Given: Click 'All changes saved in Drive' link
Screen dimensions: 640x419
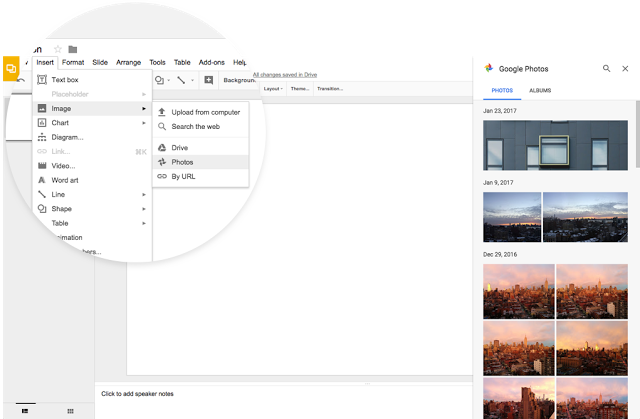Looking at the screenshot, I should [285, 75].
